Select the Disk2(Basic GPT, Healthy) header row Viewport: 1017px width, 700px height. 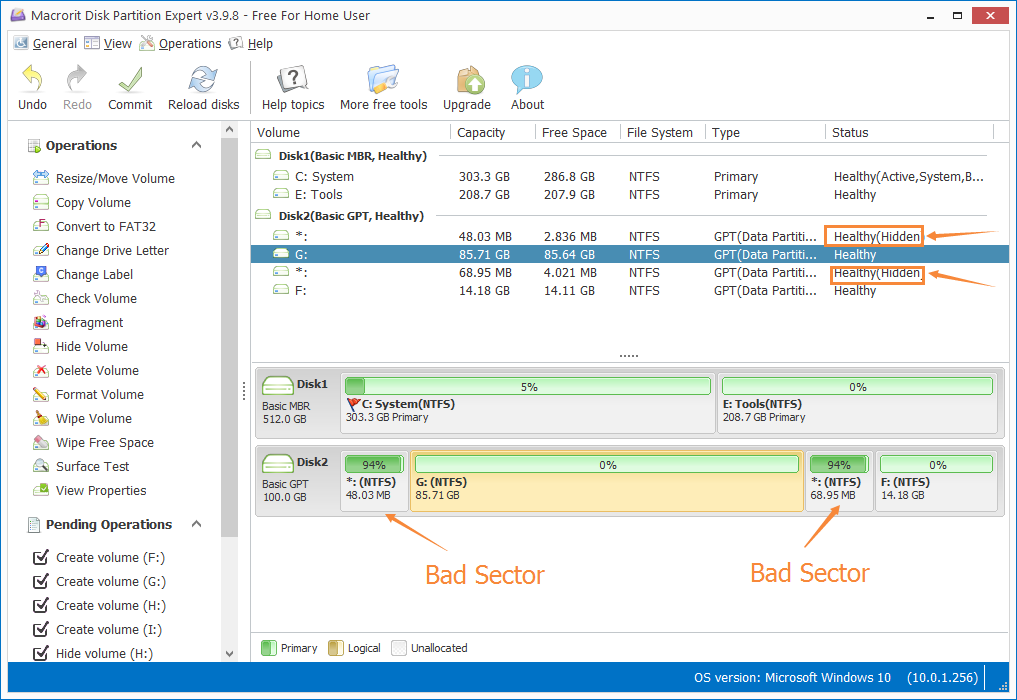(630, 215)
